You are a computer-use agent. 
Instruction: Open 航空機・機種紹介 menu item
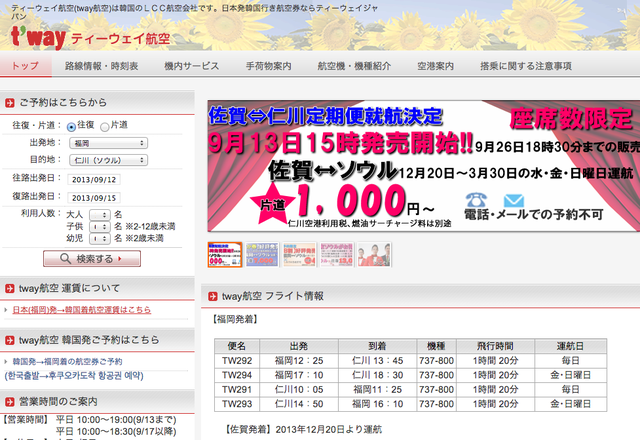[354, 66]
